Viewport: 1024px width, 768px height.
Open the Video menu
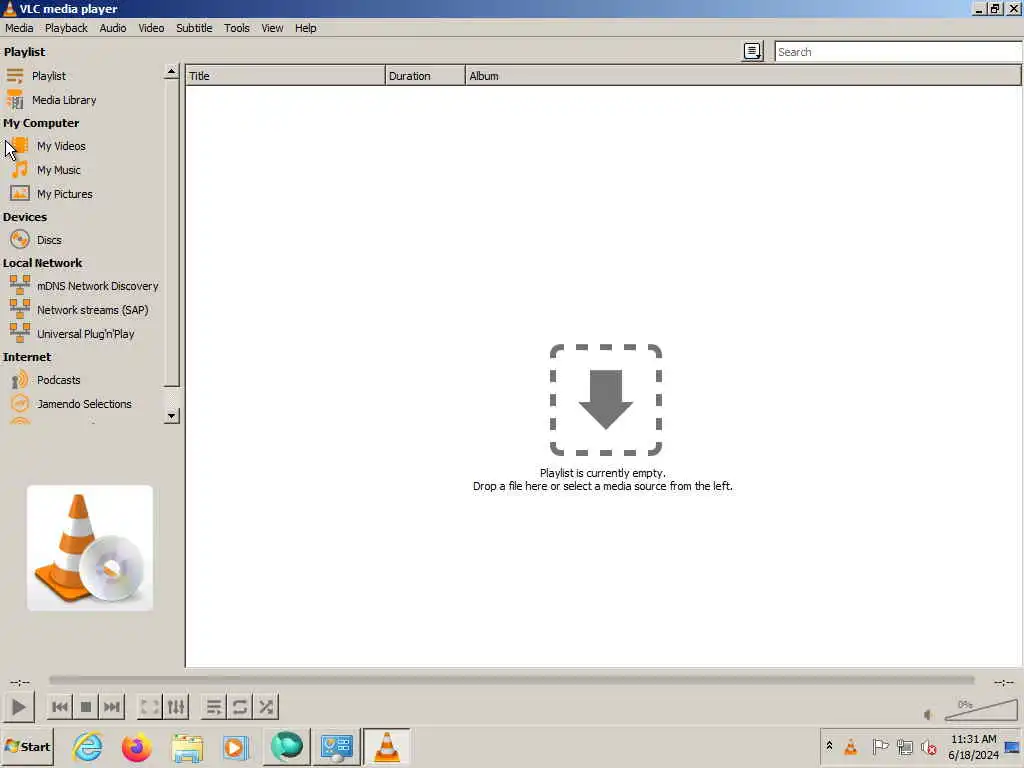[151, 28]
